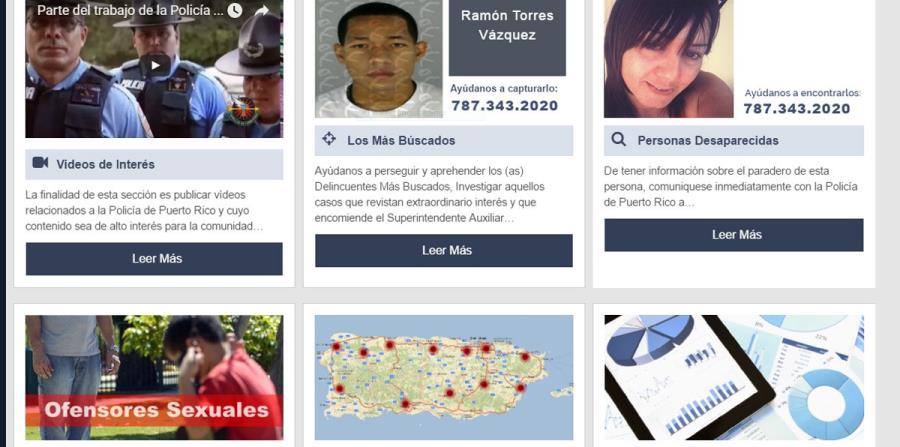
Task: Click the watch later clock icon
Action: [x=234, y=10]
